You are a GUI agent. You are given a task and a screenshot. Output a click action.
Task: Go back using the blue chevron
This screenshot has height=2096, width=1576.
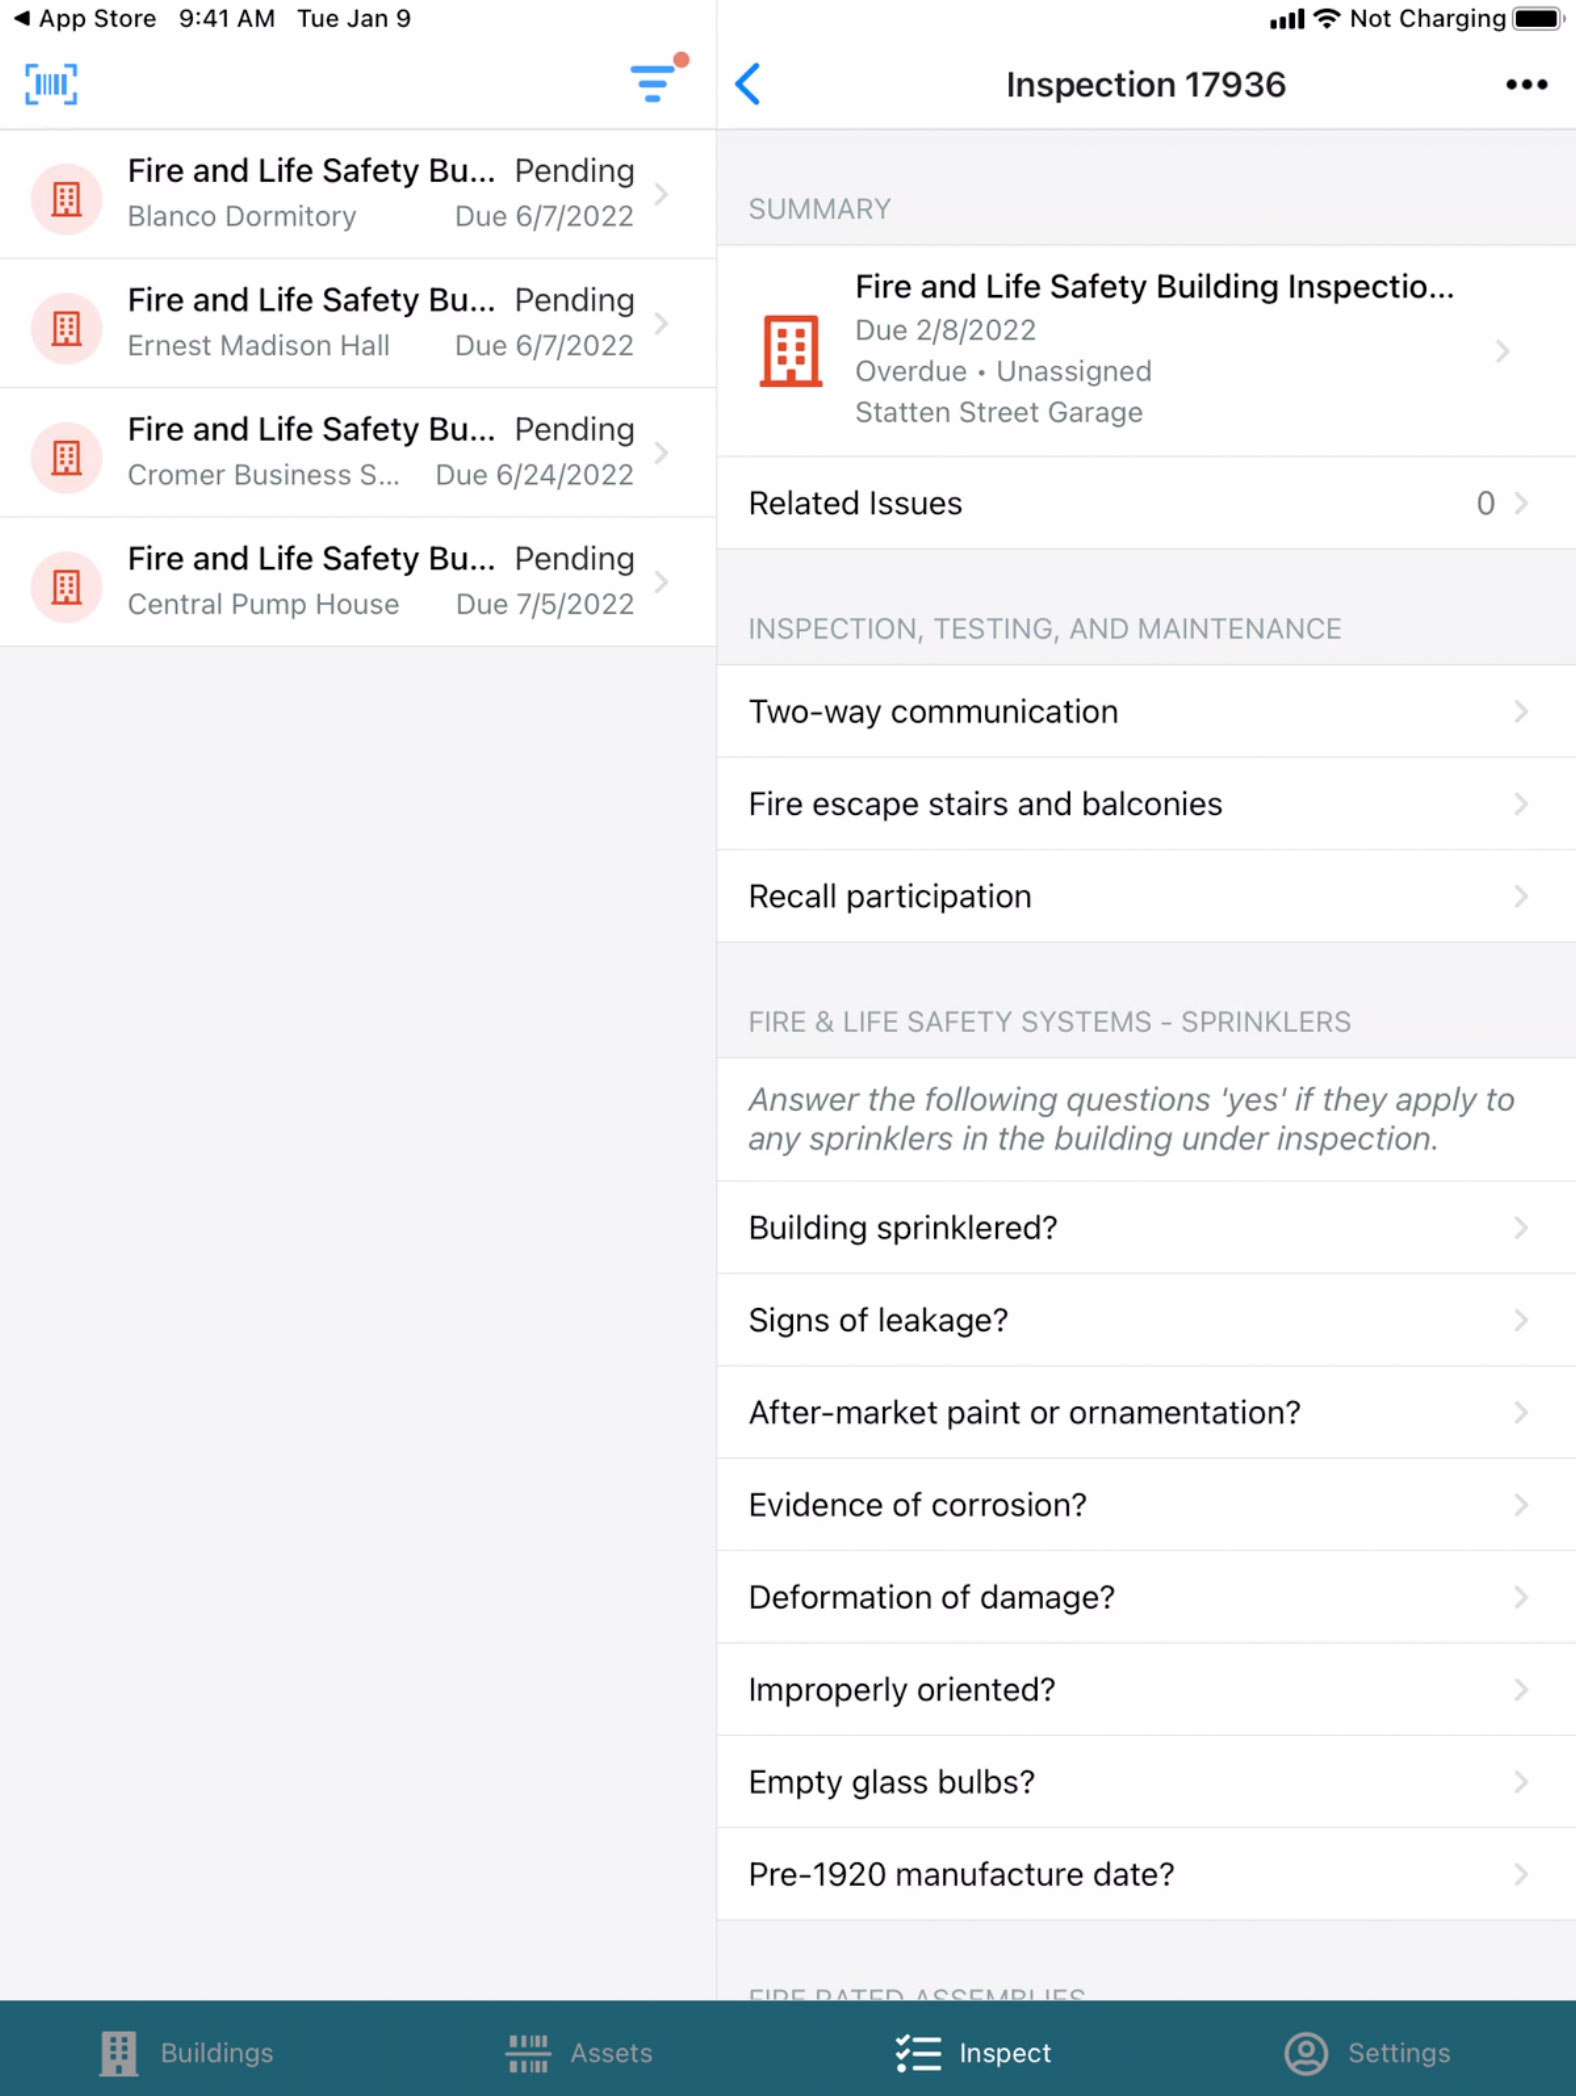click(748, 84)
